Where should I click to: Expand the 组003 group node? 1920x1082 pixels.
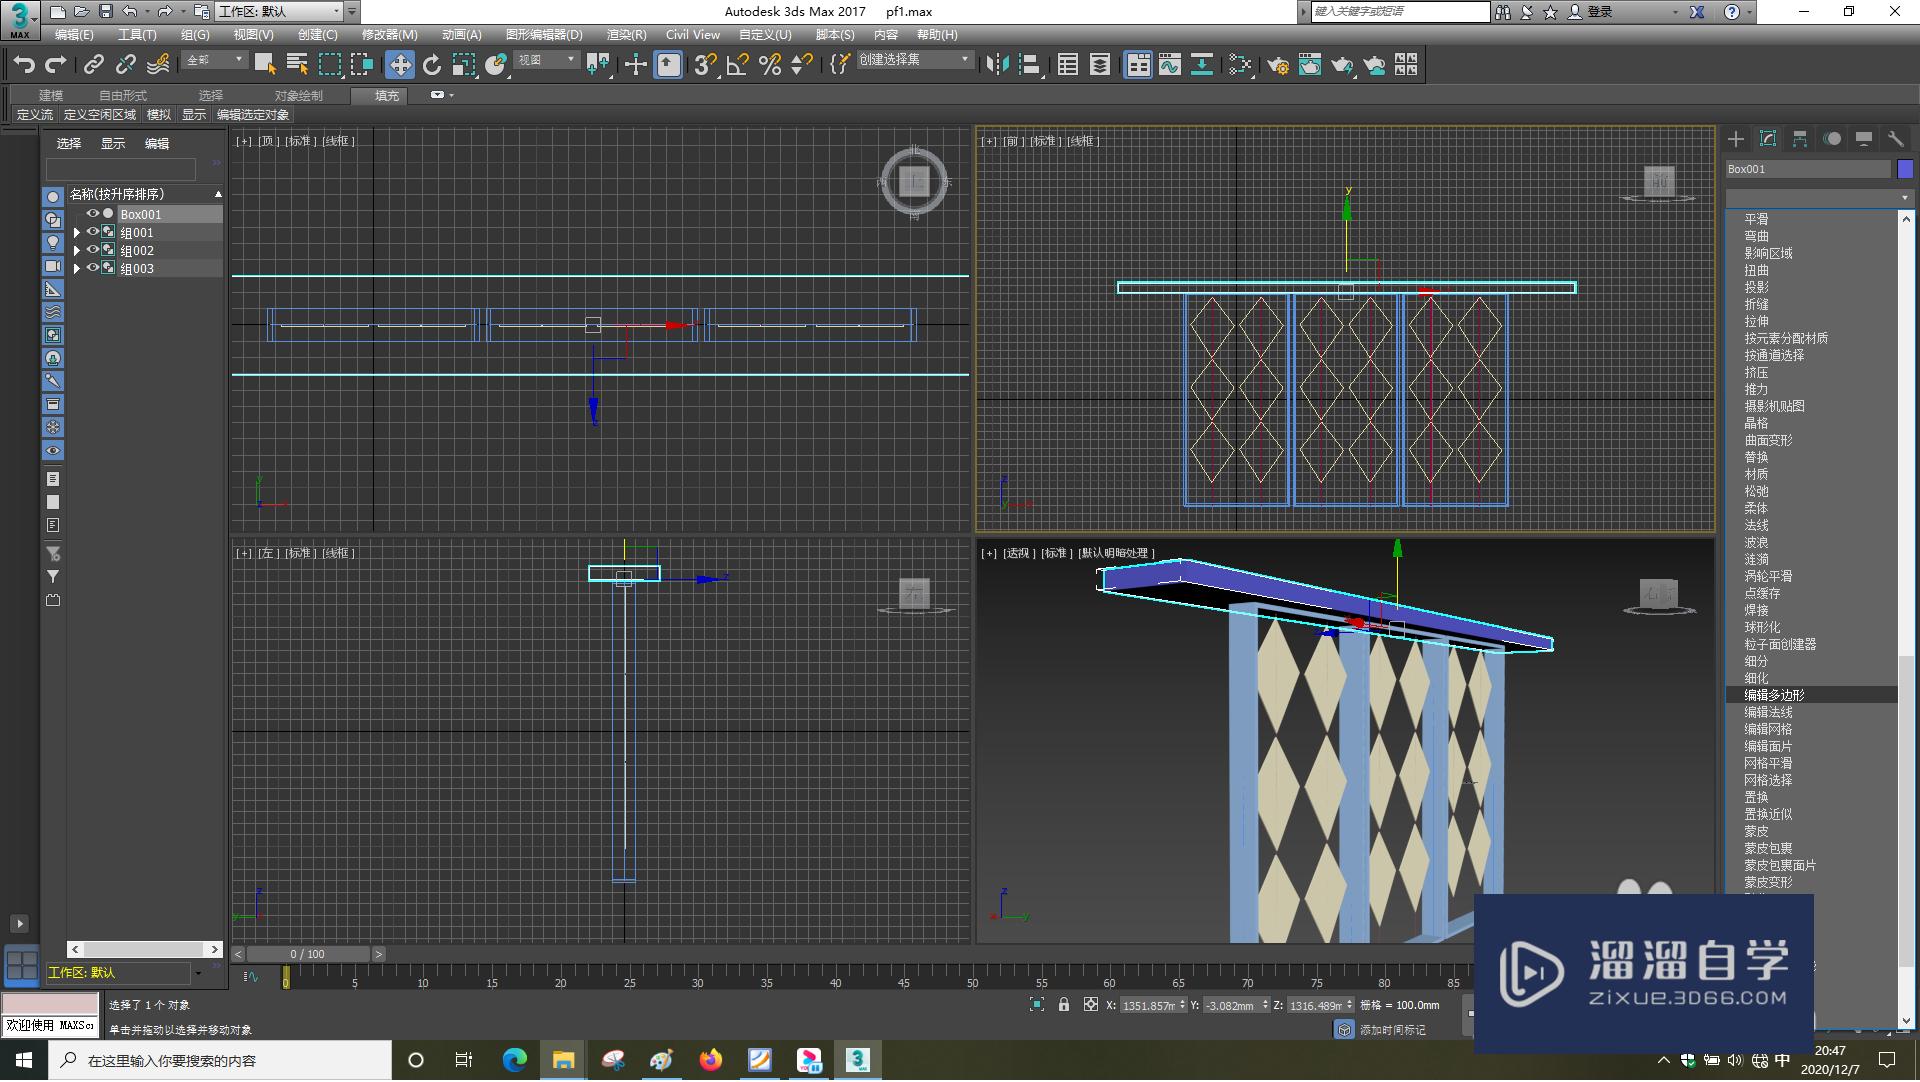(77, 268)
